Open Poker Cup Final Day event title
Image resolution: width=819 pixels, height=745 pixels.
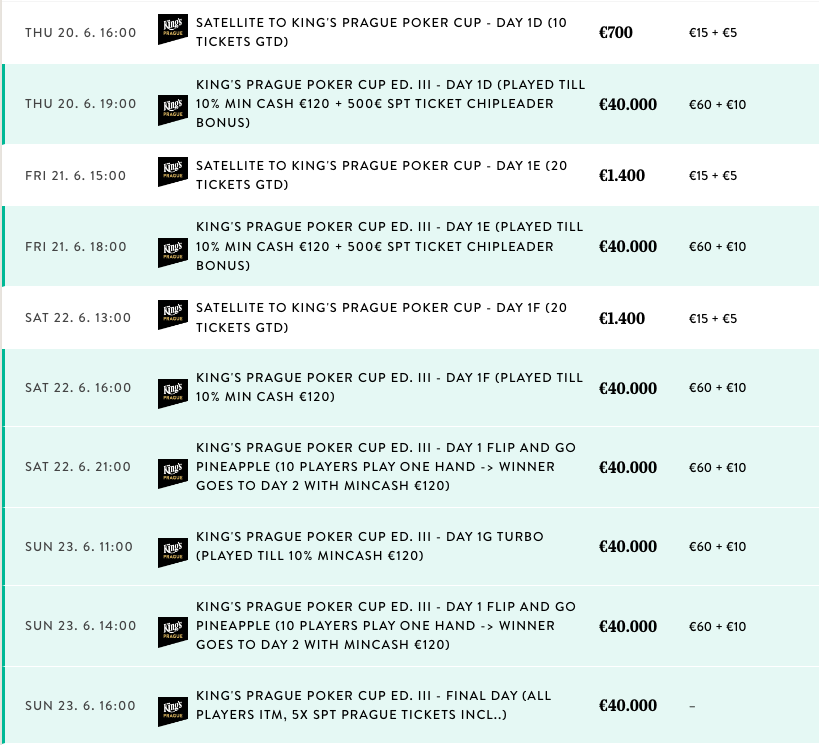coord(374,705)
